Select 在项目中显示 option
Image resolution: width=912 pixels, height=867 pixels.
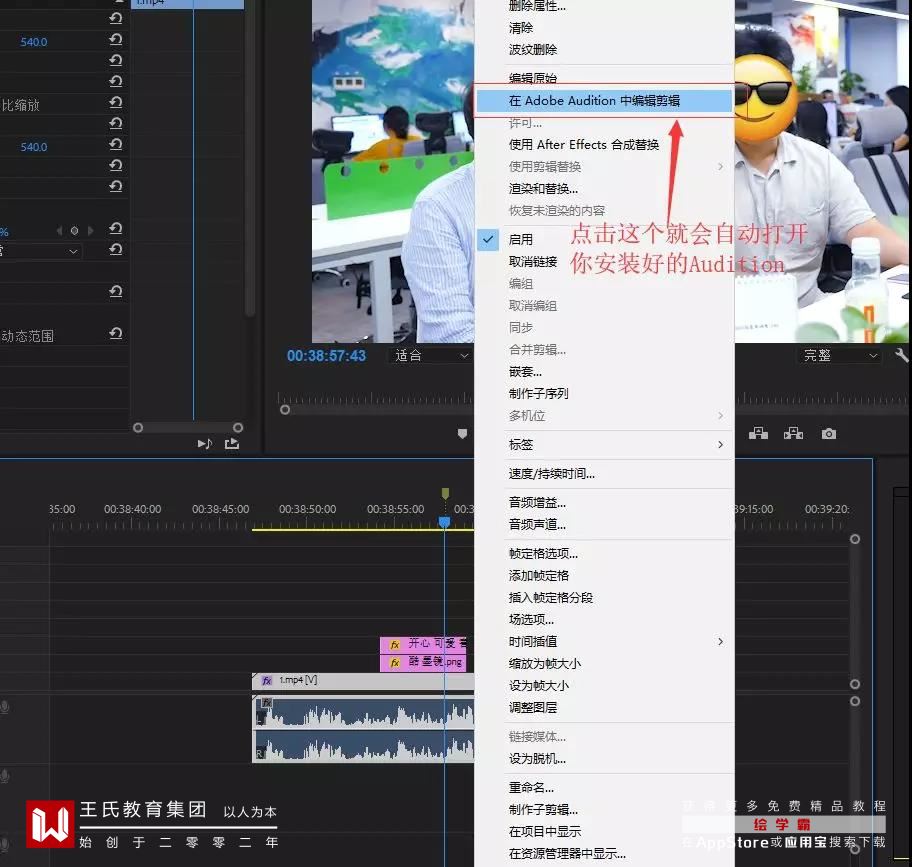click(x=544, y=832)
